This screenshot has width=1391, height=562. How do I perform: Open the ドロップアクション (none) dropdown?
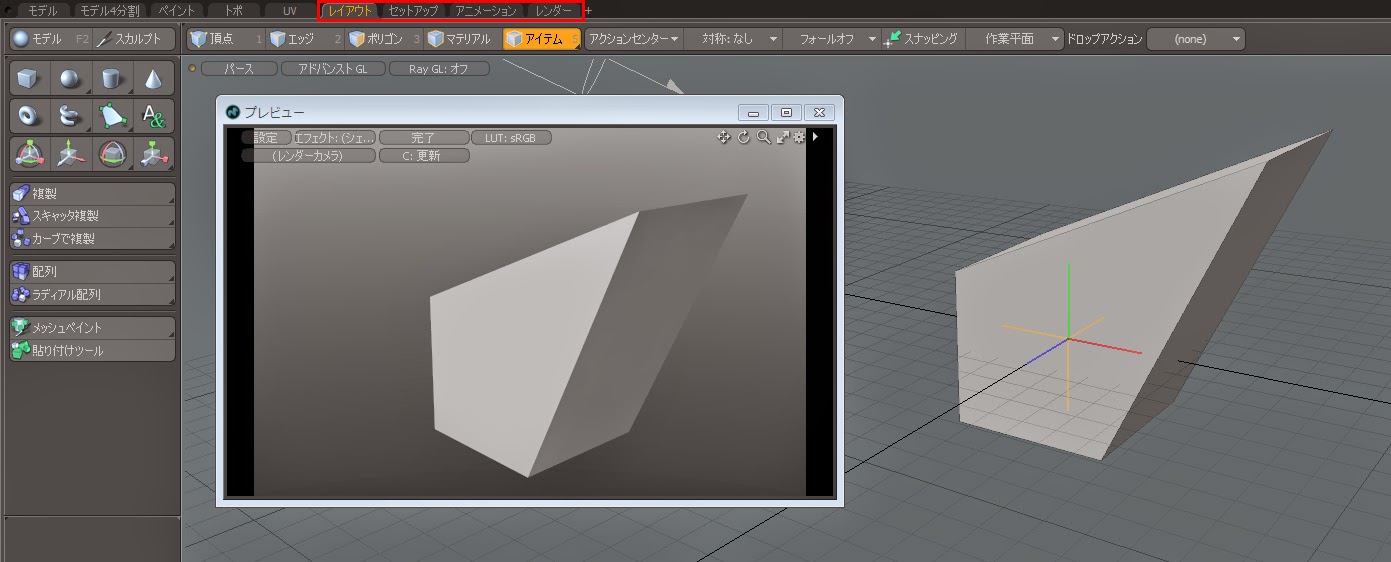pyautogui.click(x=1195, y=39)
